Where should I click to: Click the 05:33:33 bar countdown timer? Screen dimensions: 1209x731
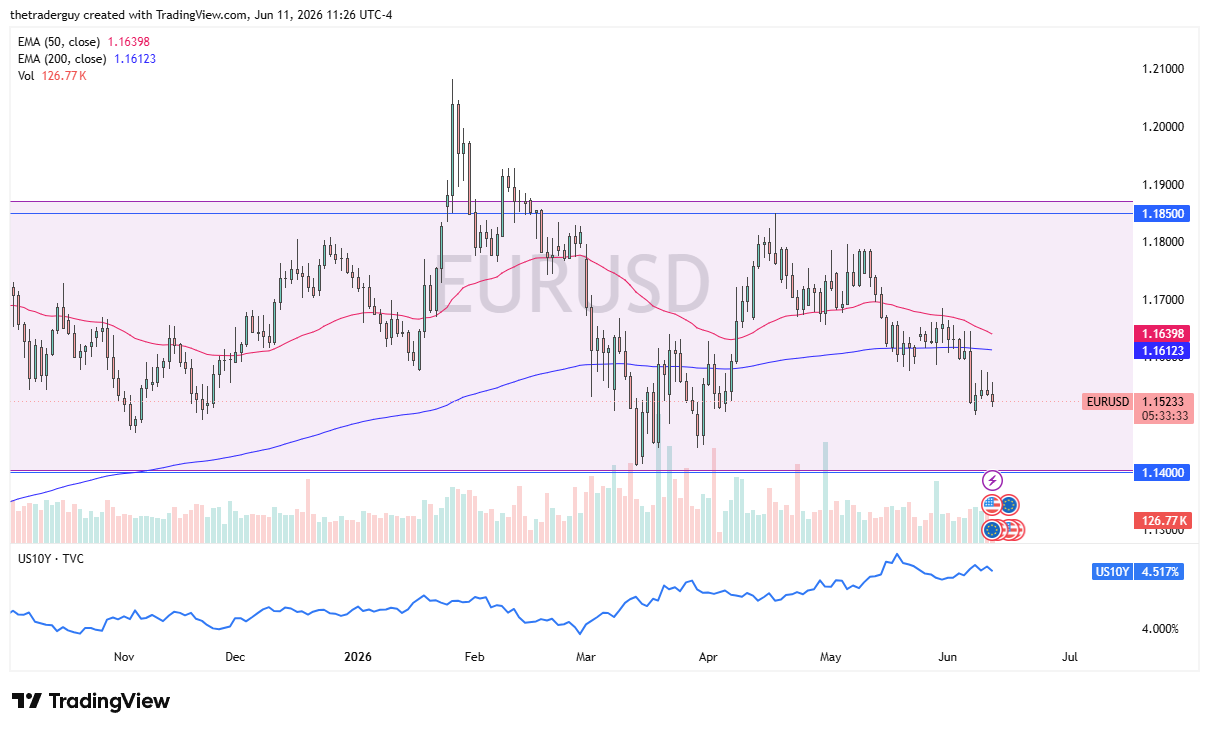(1163, 416)
